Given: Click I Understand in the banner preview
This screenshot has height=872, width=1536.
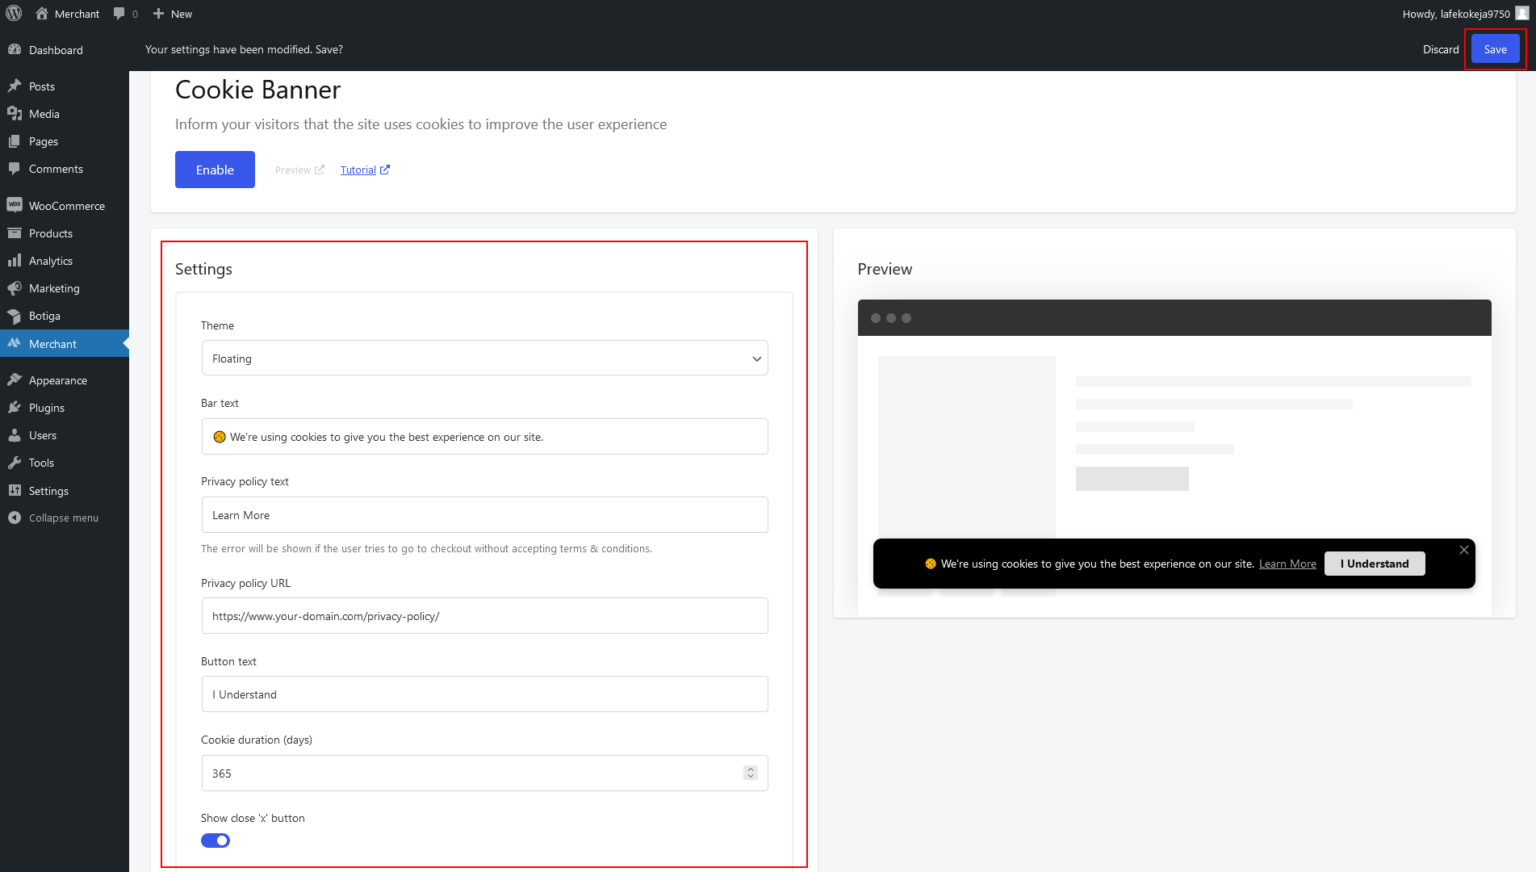Looking at the screenshot, I should tap(1375, 564).
